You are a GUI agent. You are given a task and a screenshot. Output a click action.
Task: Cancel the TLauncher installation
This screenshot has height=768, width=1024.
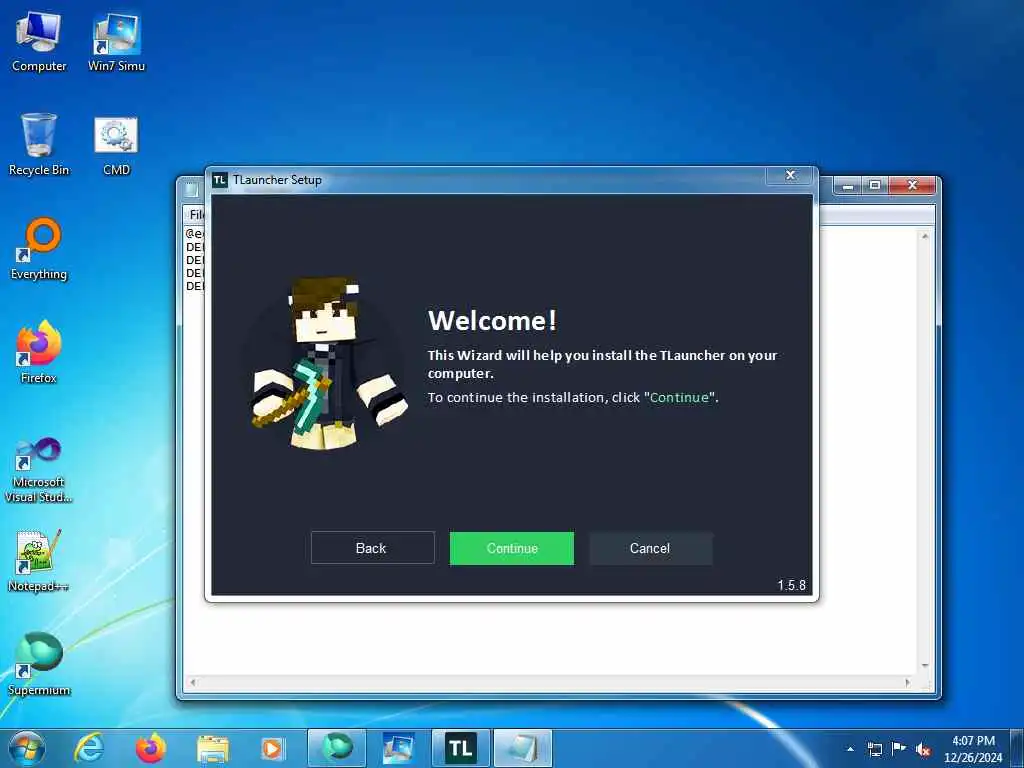650,548
